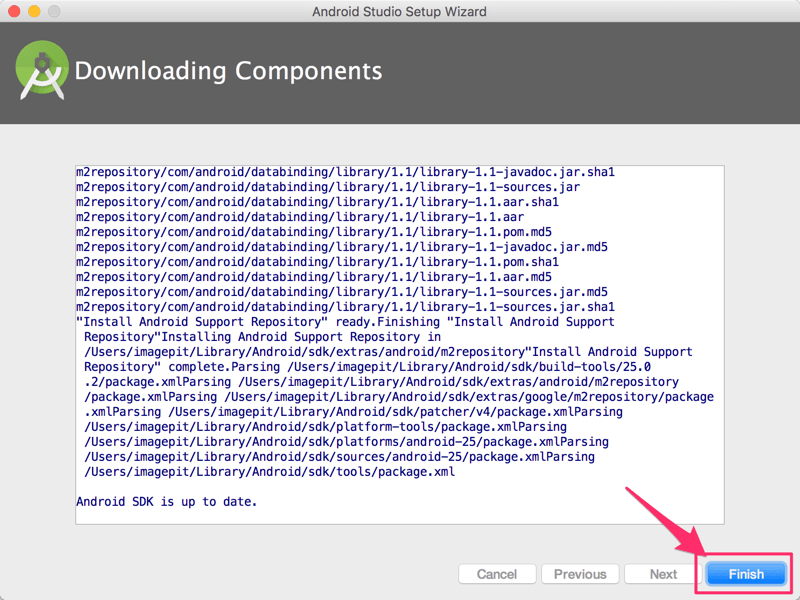Click the library-1.1.pom.sha1 log line

point(317,262)
